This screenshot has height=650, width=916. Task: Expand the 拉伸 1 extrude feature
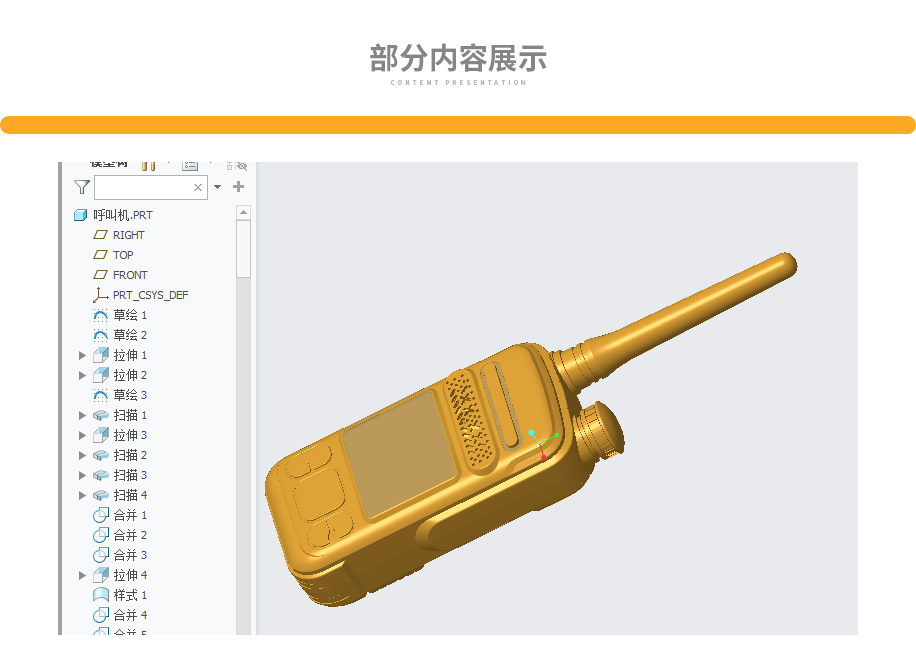[82, 355]
